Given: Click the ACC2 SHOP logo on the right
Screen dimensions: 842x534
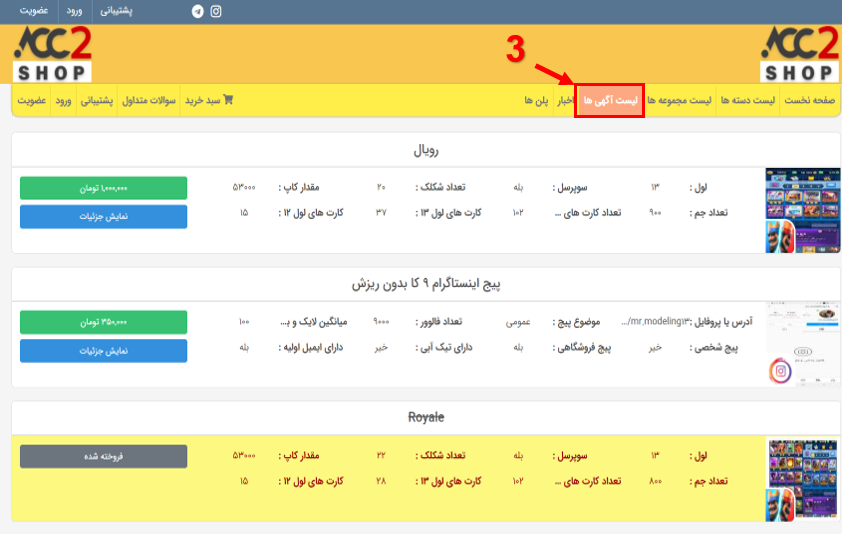Looking at the screenshot, I should [x=800, y=54].
